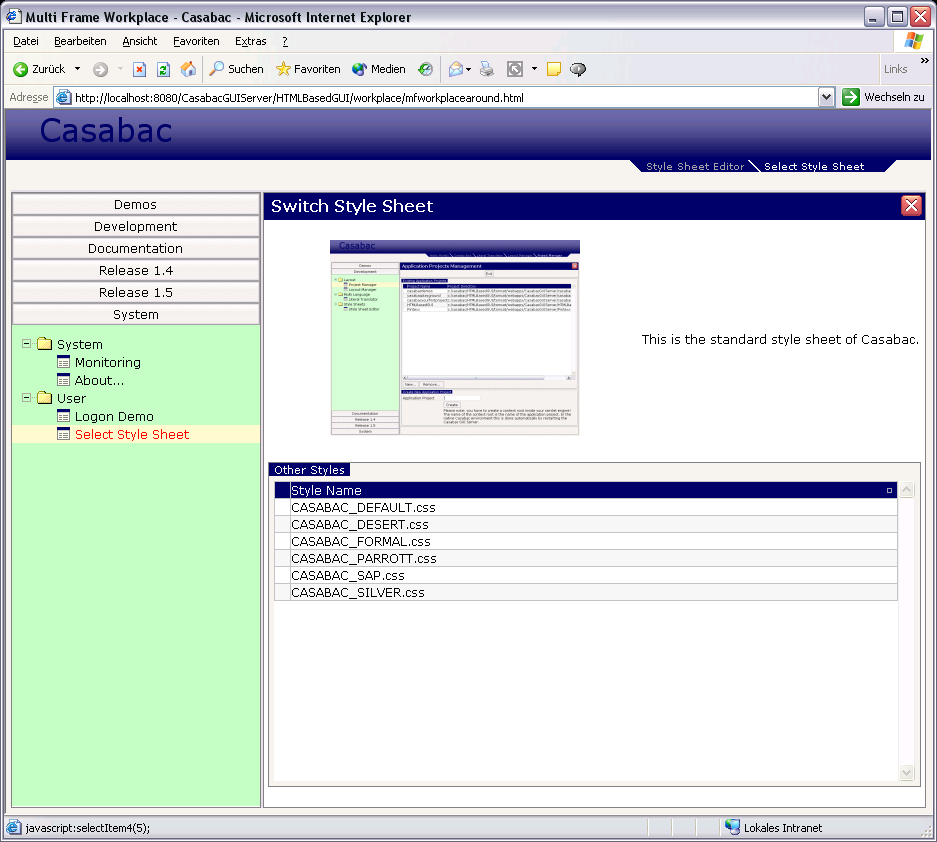This screenshot has width=937, height=842.
Task: Open the Mail icon in toolbar
Action: point(455,69)
